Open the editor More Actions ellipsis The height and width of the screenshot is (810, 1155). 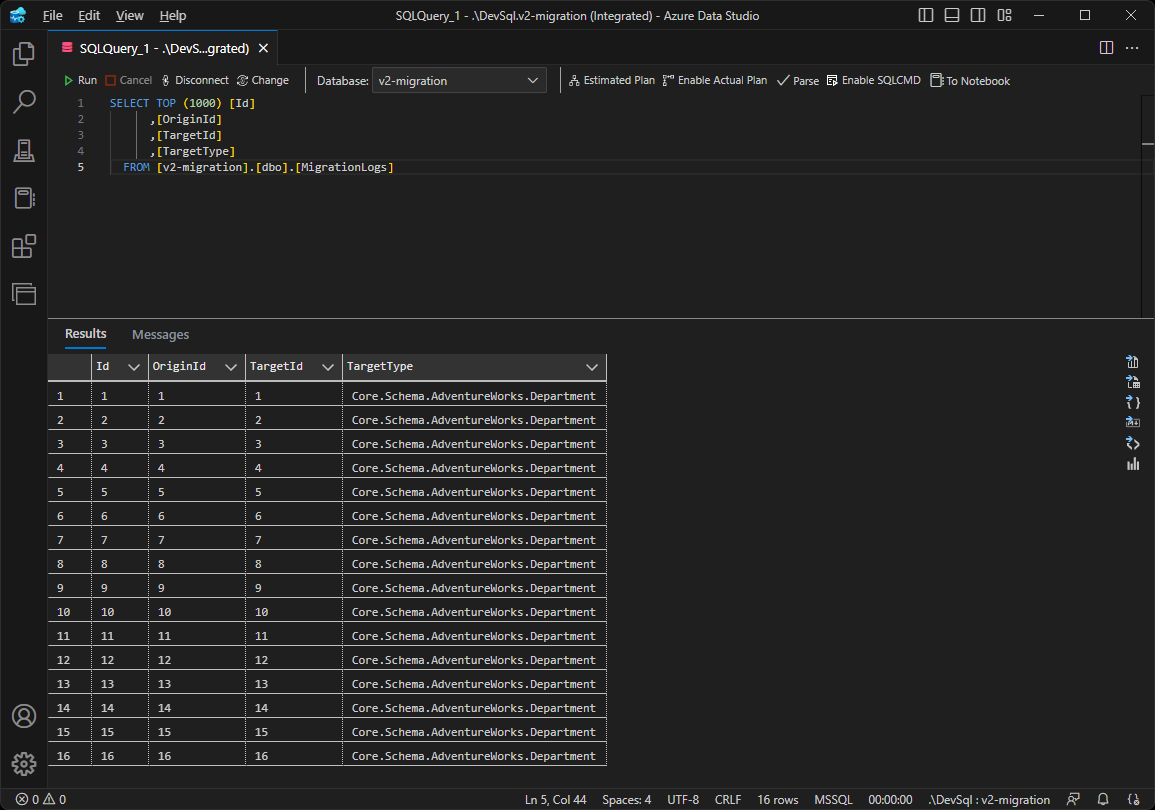[1132, 48]
